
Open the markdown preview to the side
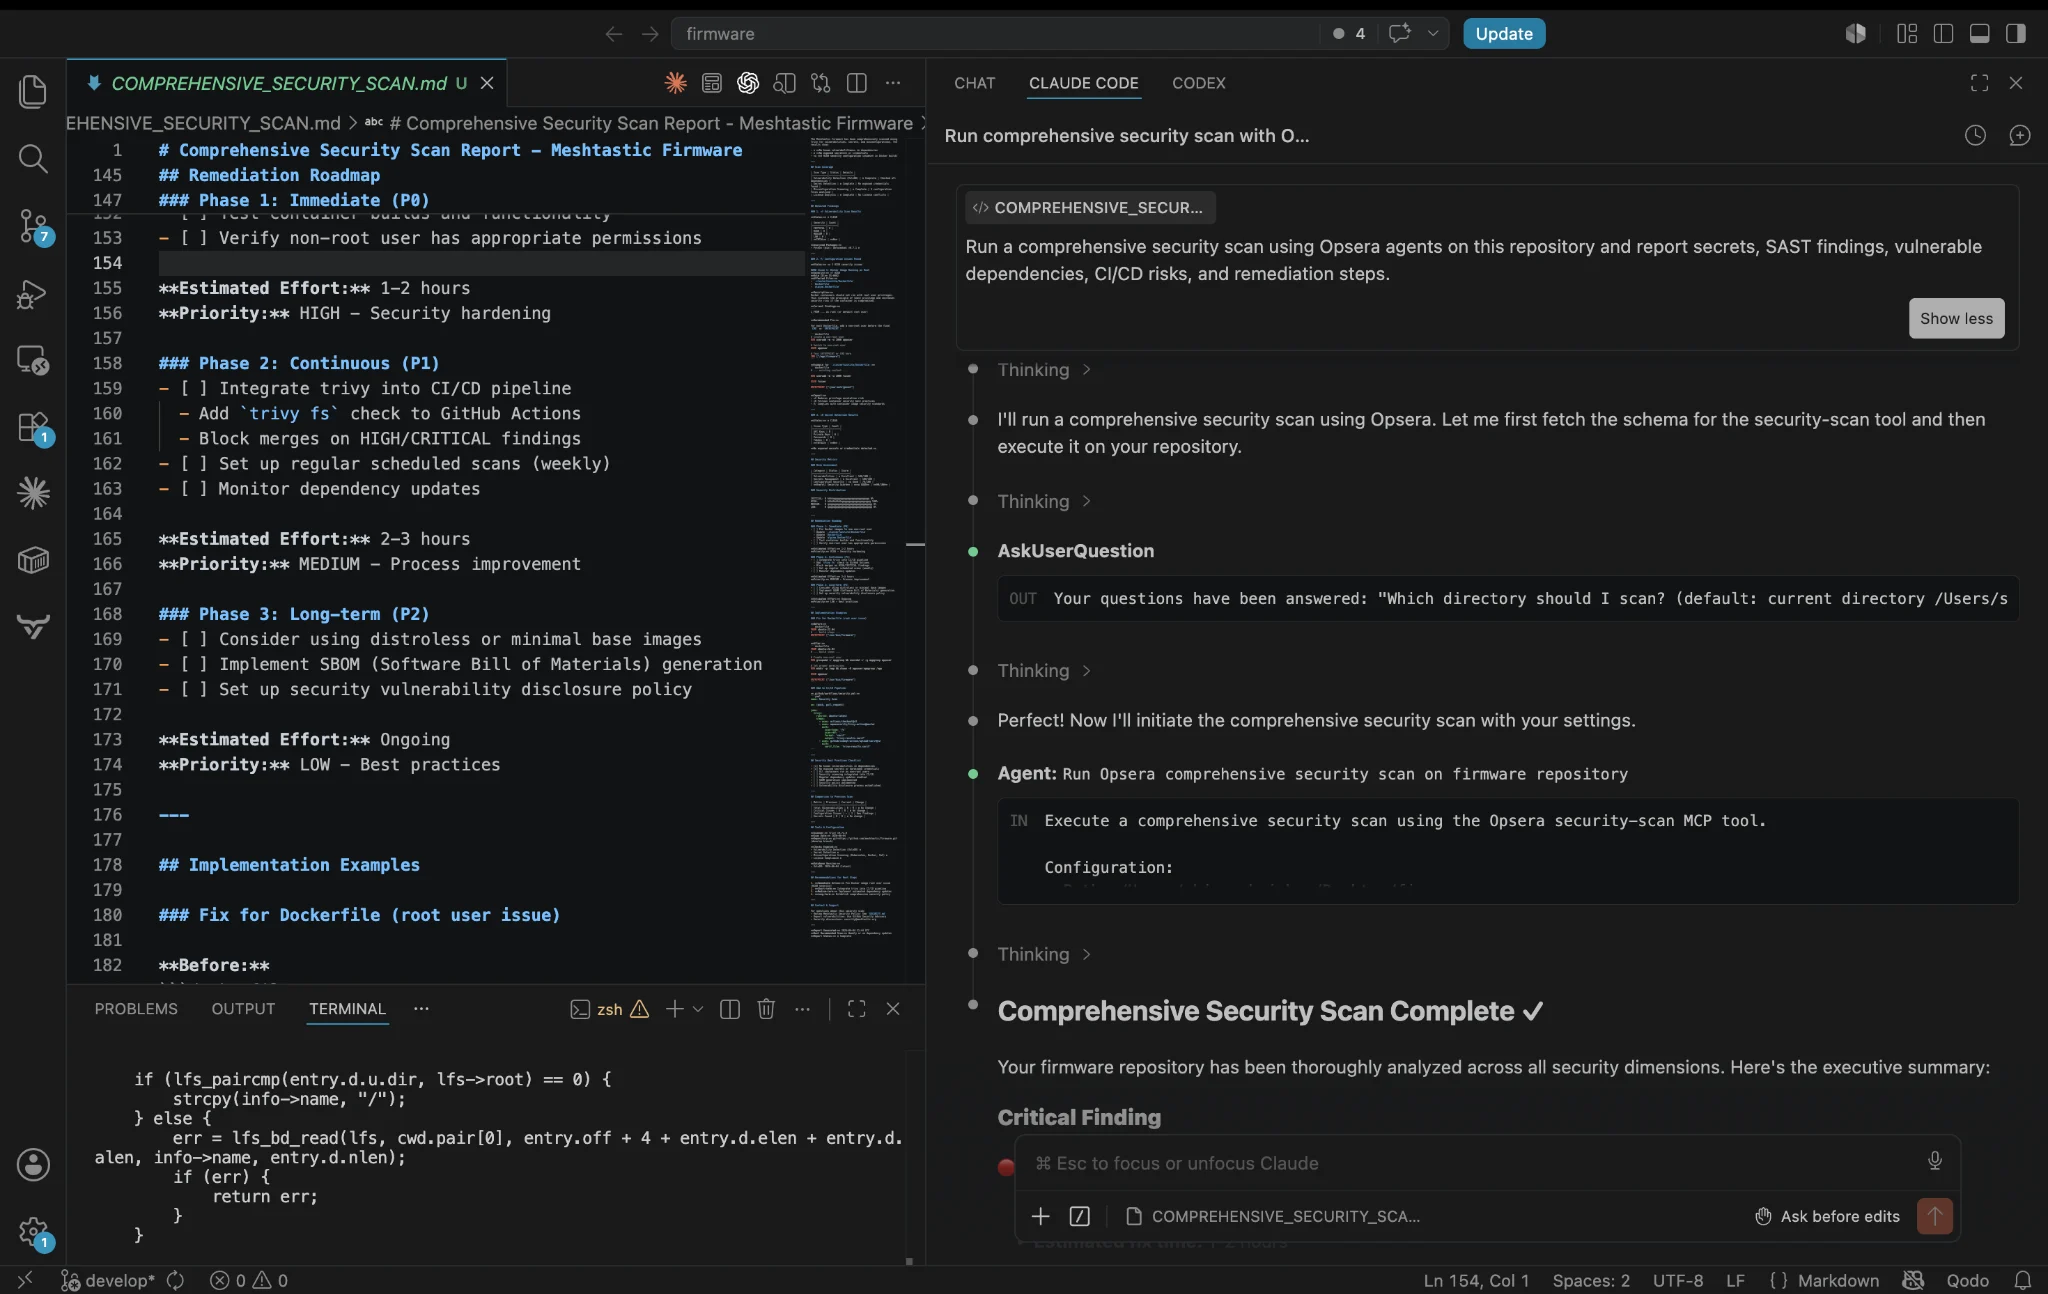tap(784, 83)
